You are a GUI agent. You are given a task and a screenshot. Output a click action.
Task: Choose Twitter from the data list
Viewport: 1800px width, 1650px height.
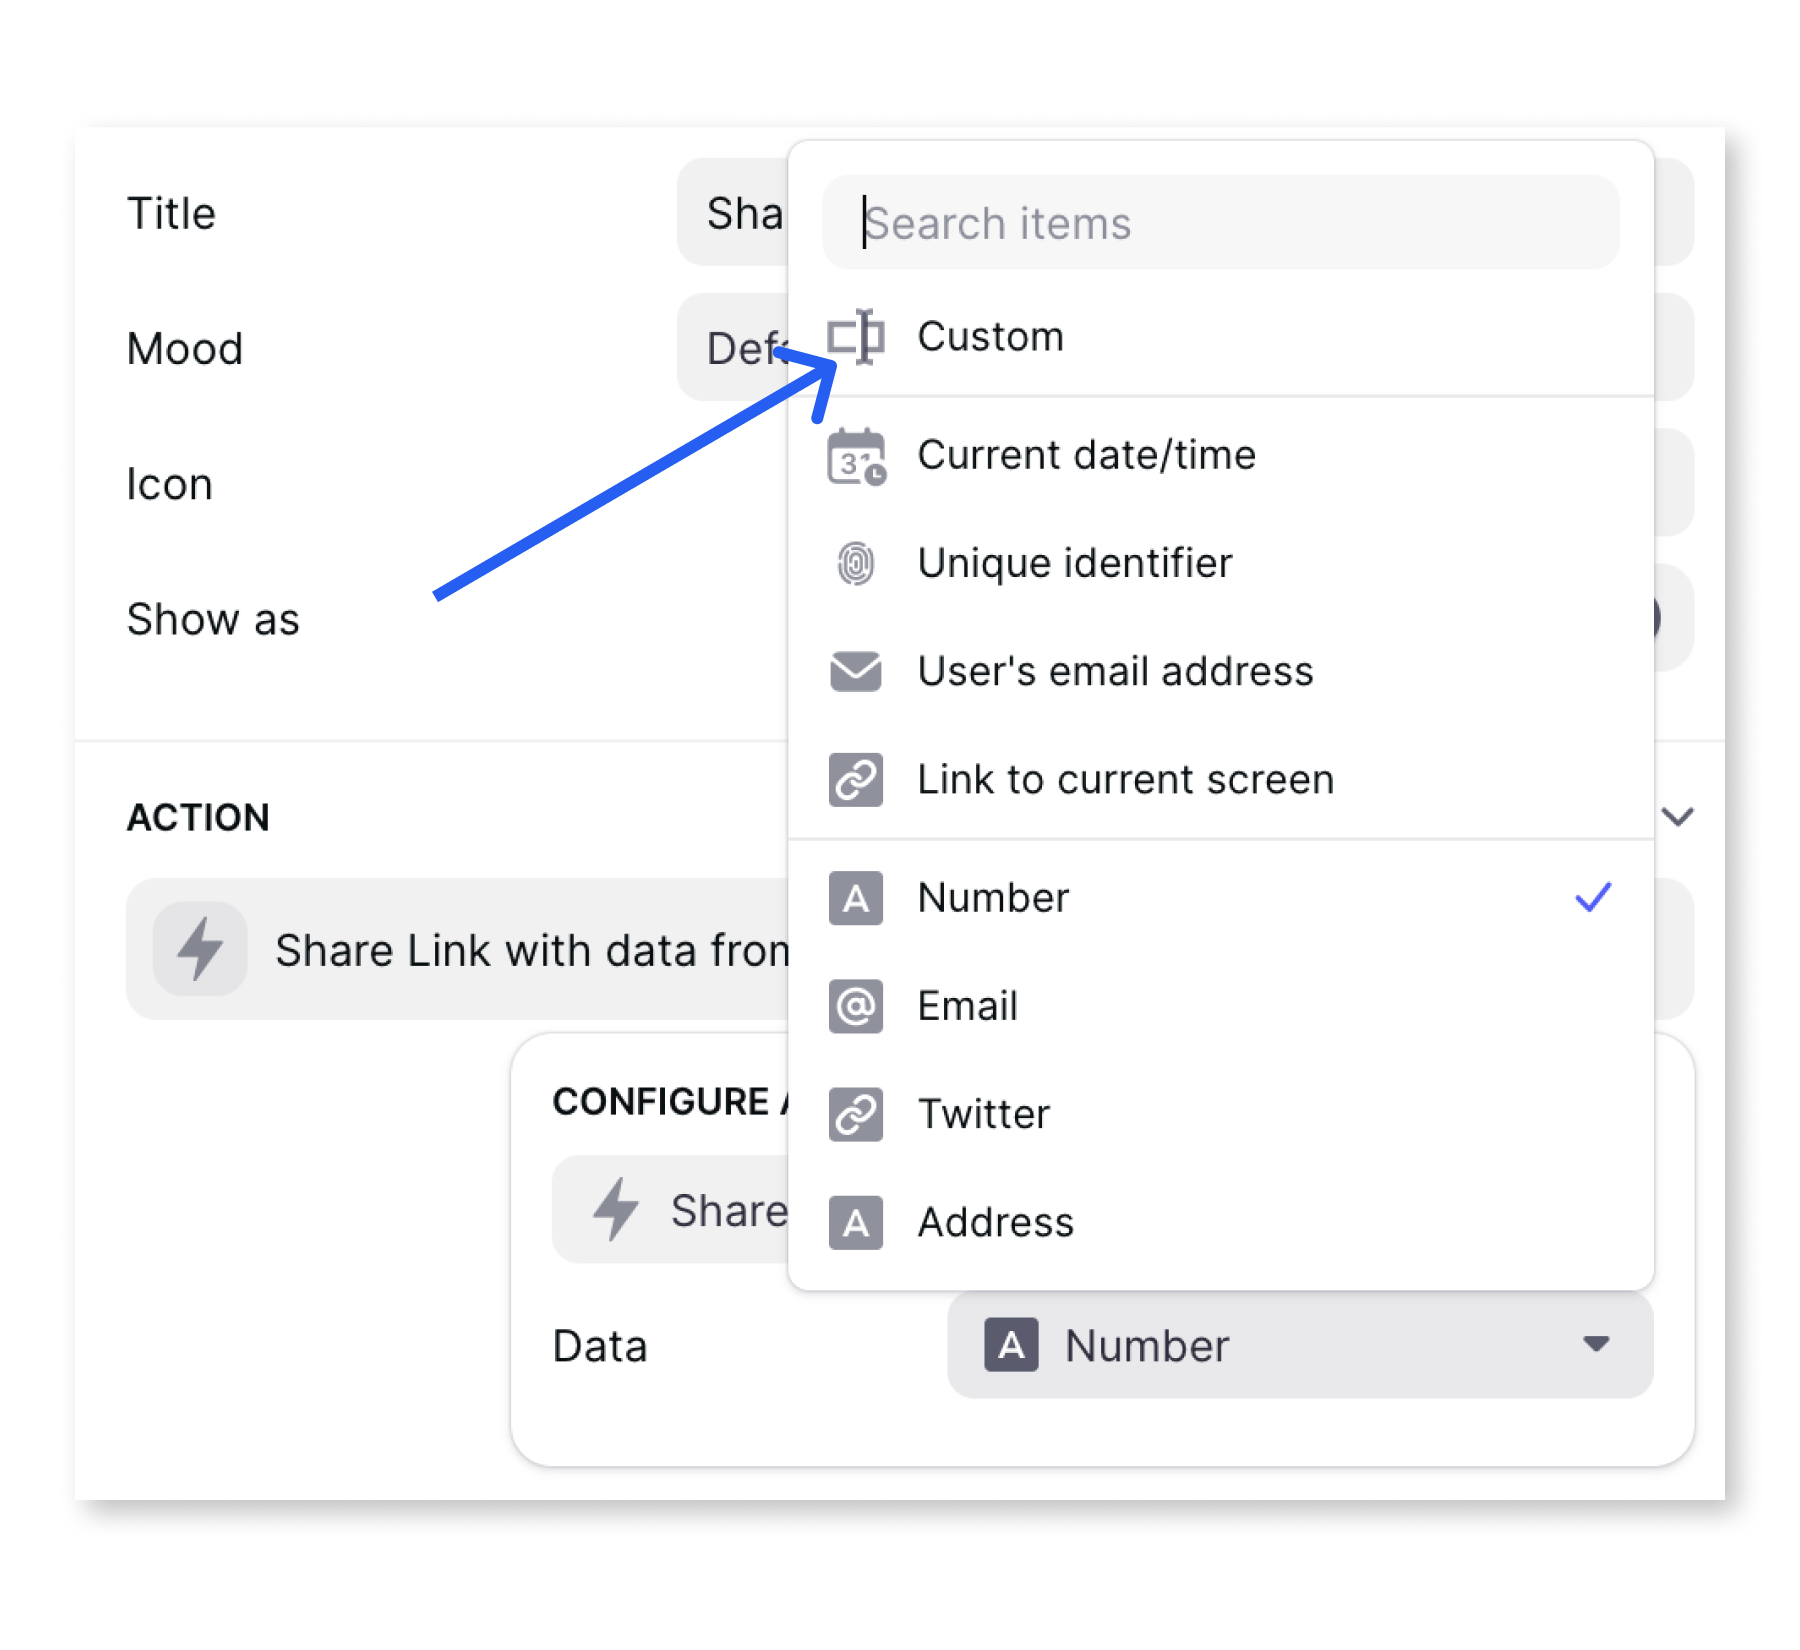click(985, 1114)
